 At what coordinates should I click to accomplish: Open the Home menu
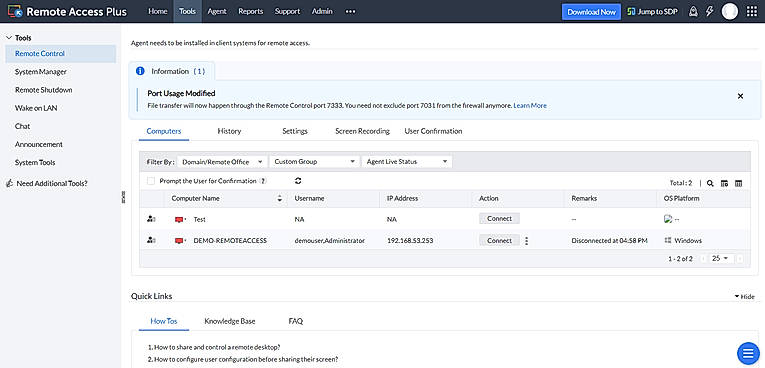(157, 11)
